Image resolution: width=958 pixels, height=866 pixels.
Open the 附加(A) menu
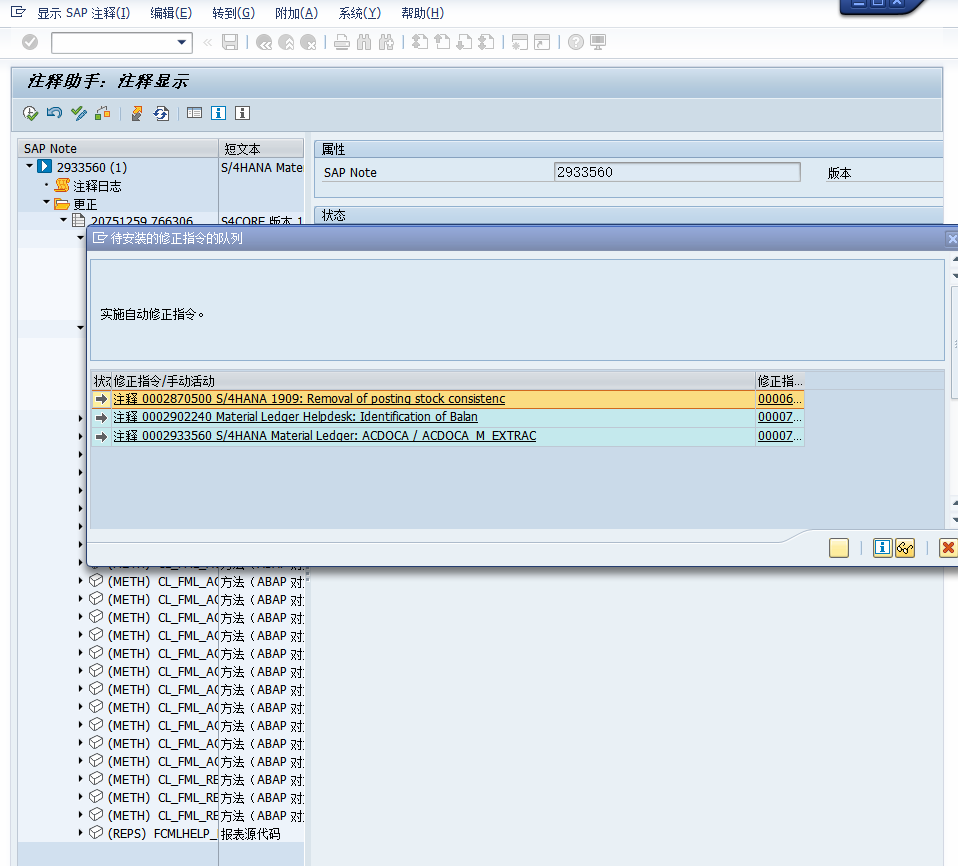[x=296, y=13]
